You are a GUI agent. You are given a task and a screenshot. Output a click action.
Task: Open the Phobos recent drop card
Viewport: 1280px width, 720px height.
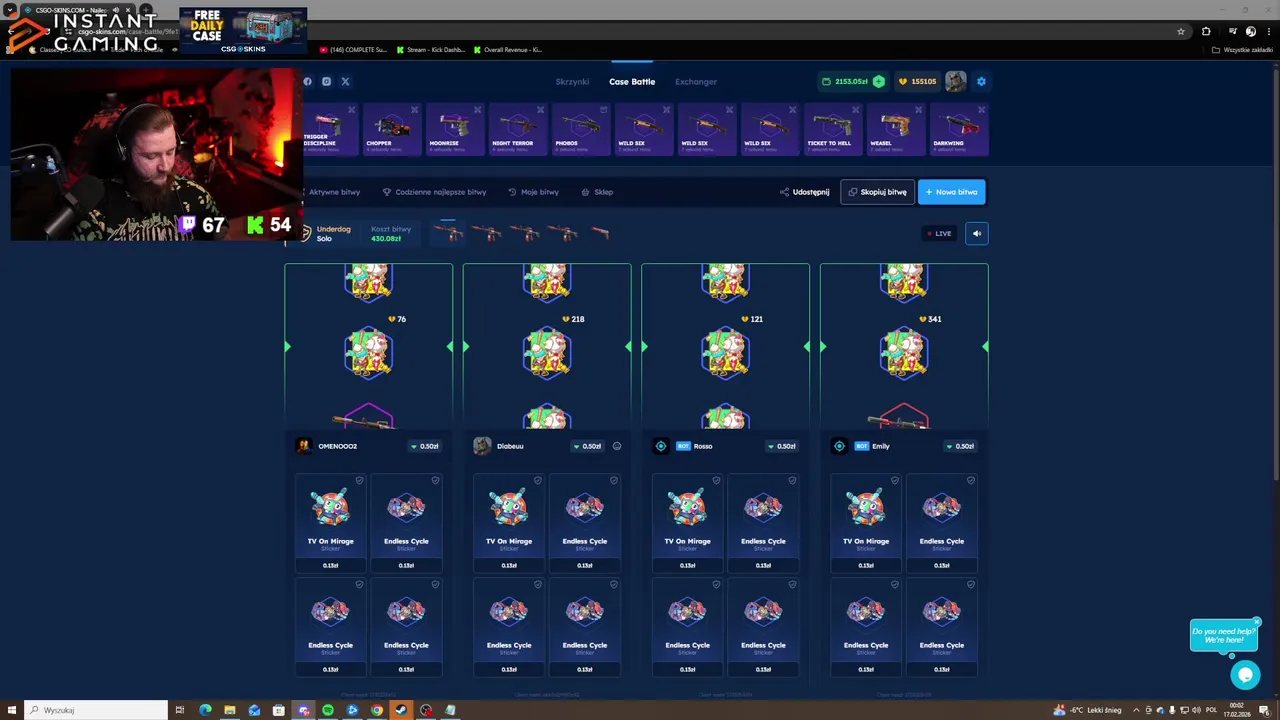[581, 130]
